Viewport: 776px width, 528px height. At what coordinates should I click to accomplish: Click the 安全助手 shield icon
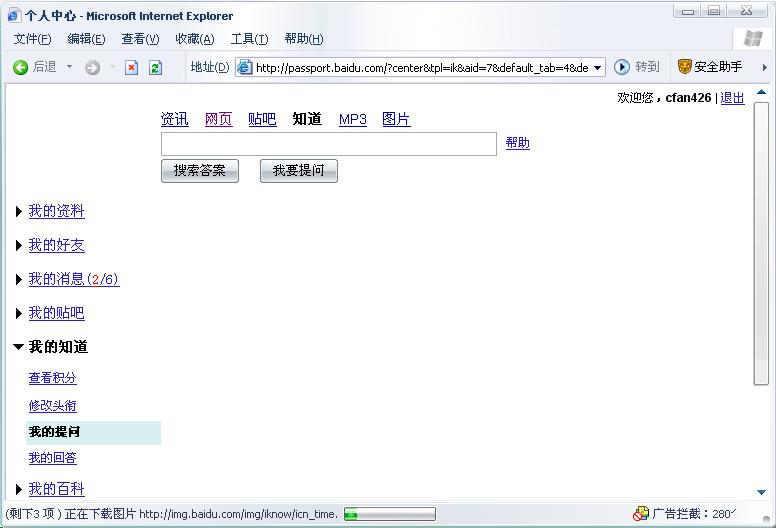coord(684,66)
